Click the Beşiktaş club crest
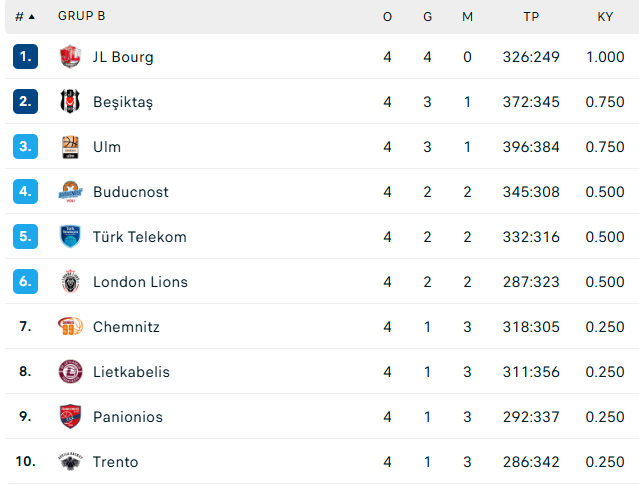The height and width of the screenshot is (485, 639). [x=70, y=102]
